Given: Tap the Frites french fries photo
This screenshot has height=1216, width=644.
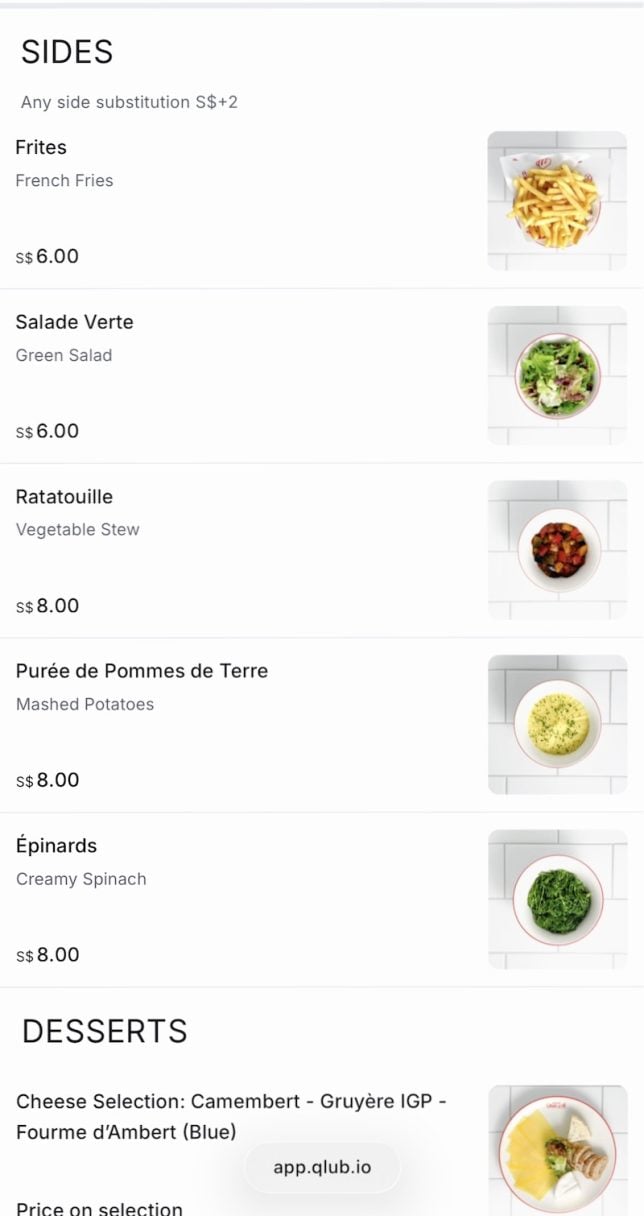Looking at the screenshot, I should (x=557, y=201).
